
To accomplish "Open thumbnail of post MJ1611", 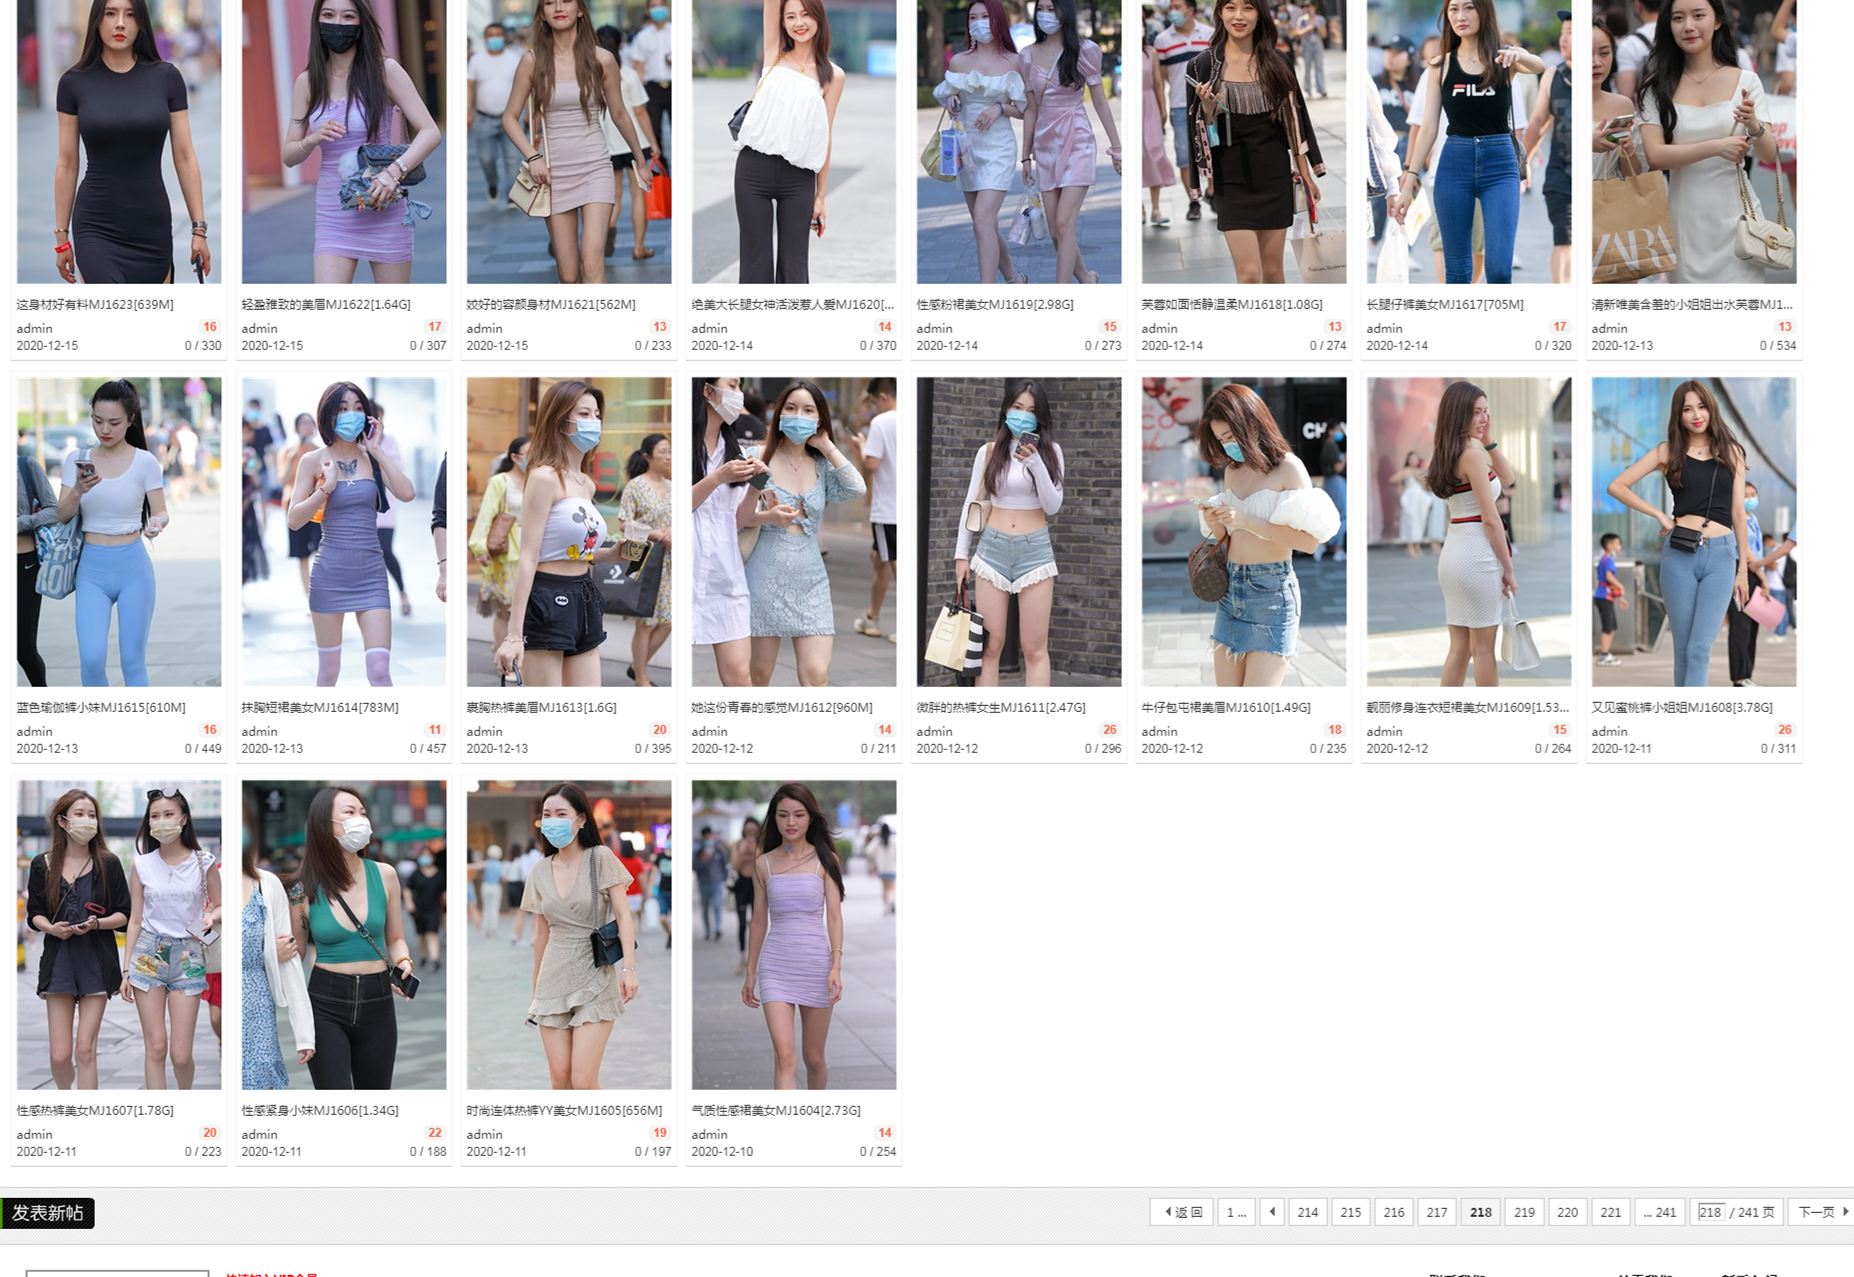I will click(1019, 531).
